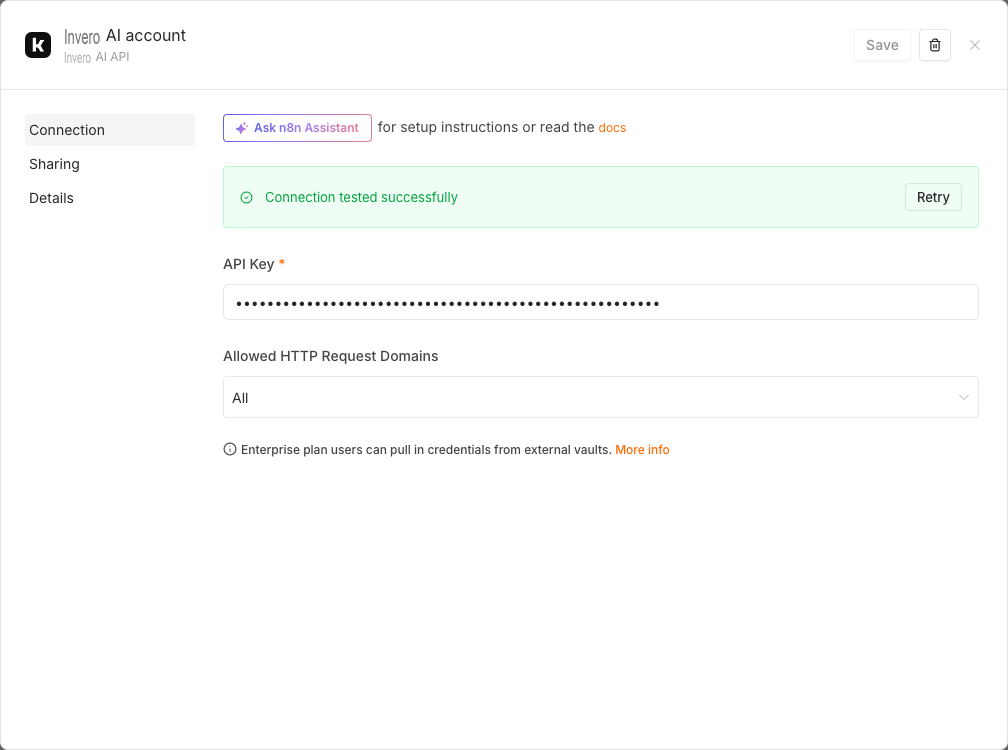Click the Save button
The width and height of the screenshot is (1008, 750).
882,45
